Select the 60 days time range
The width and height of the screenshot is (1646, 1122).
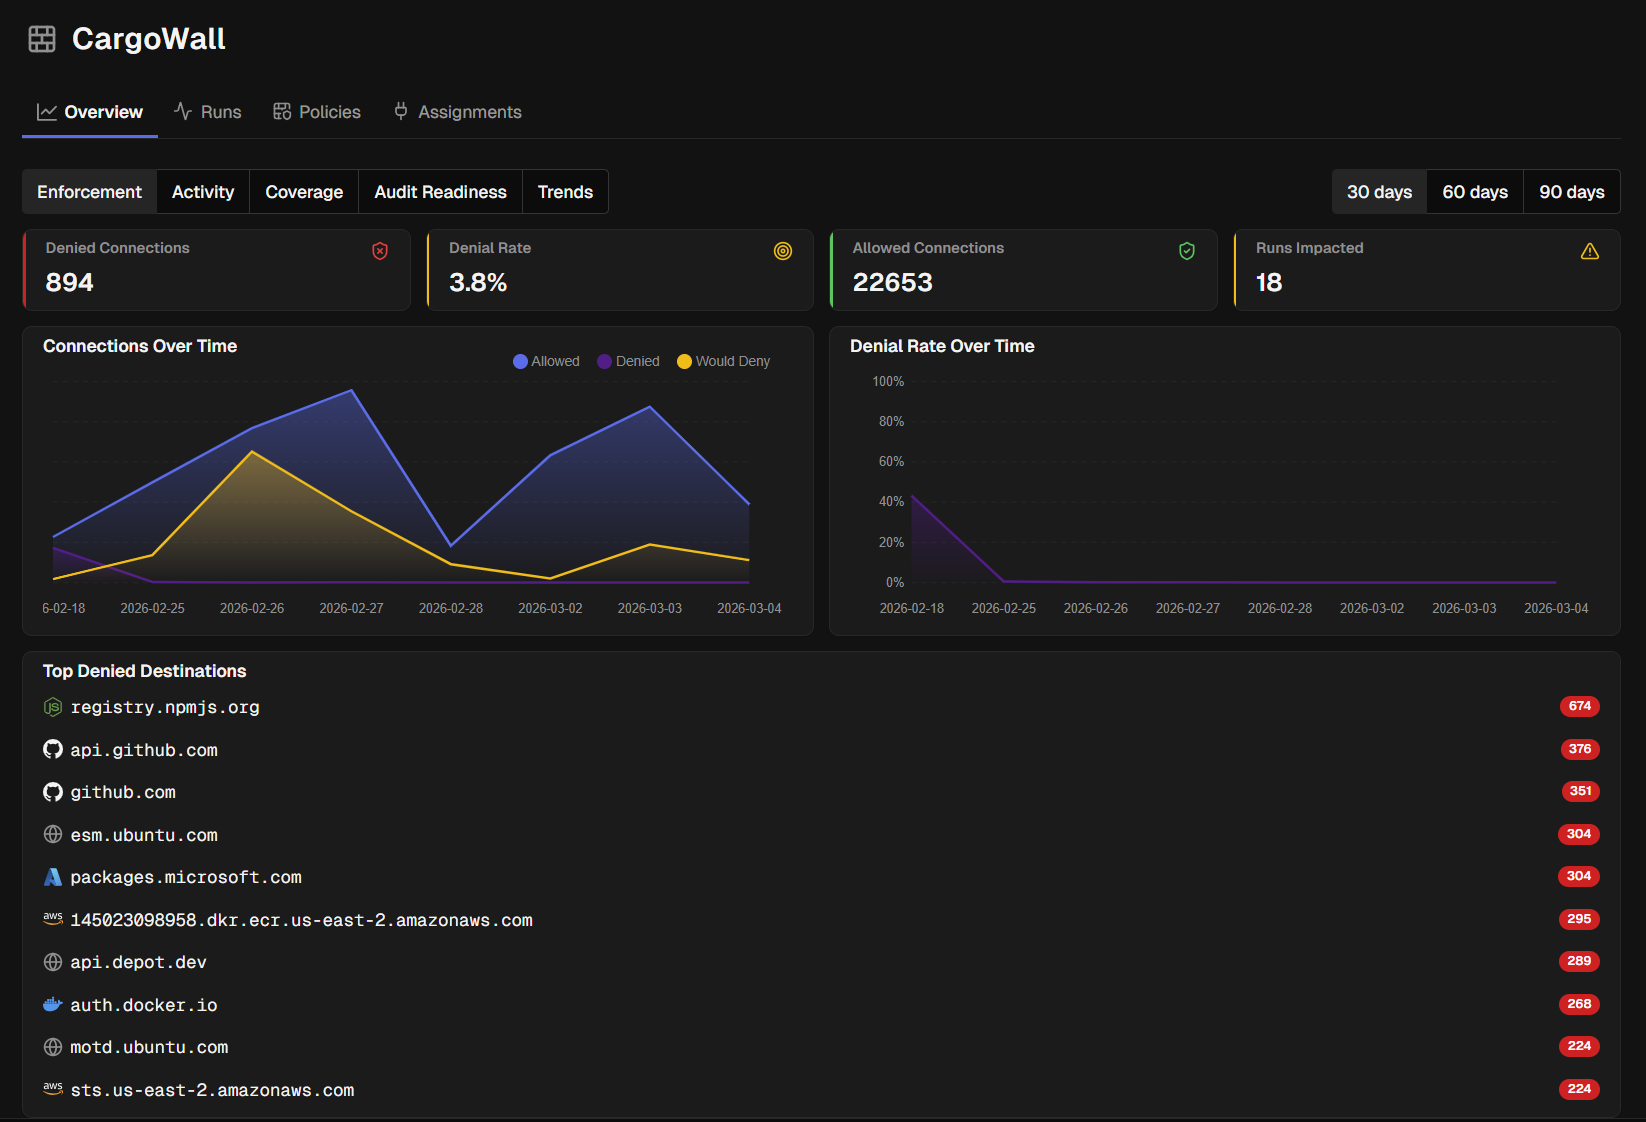click(x=1474, y=191)
